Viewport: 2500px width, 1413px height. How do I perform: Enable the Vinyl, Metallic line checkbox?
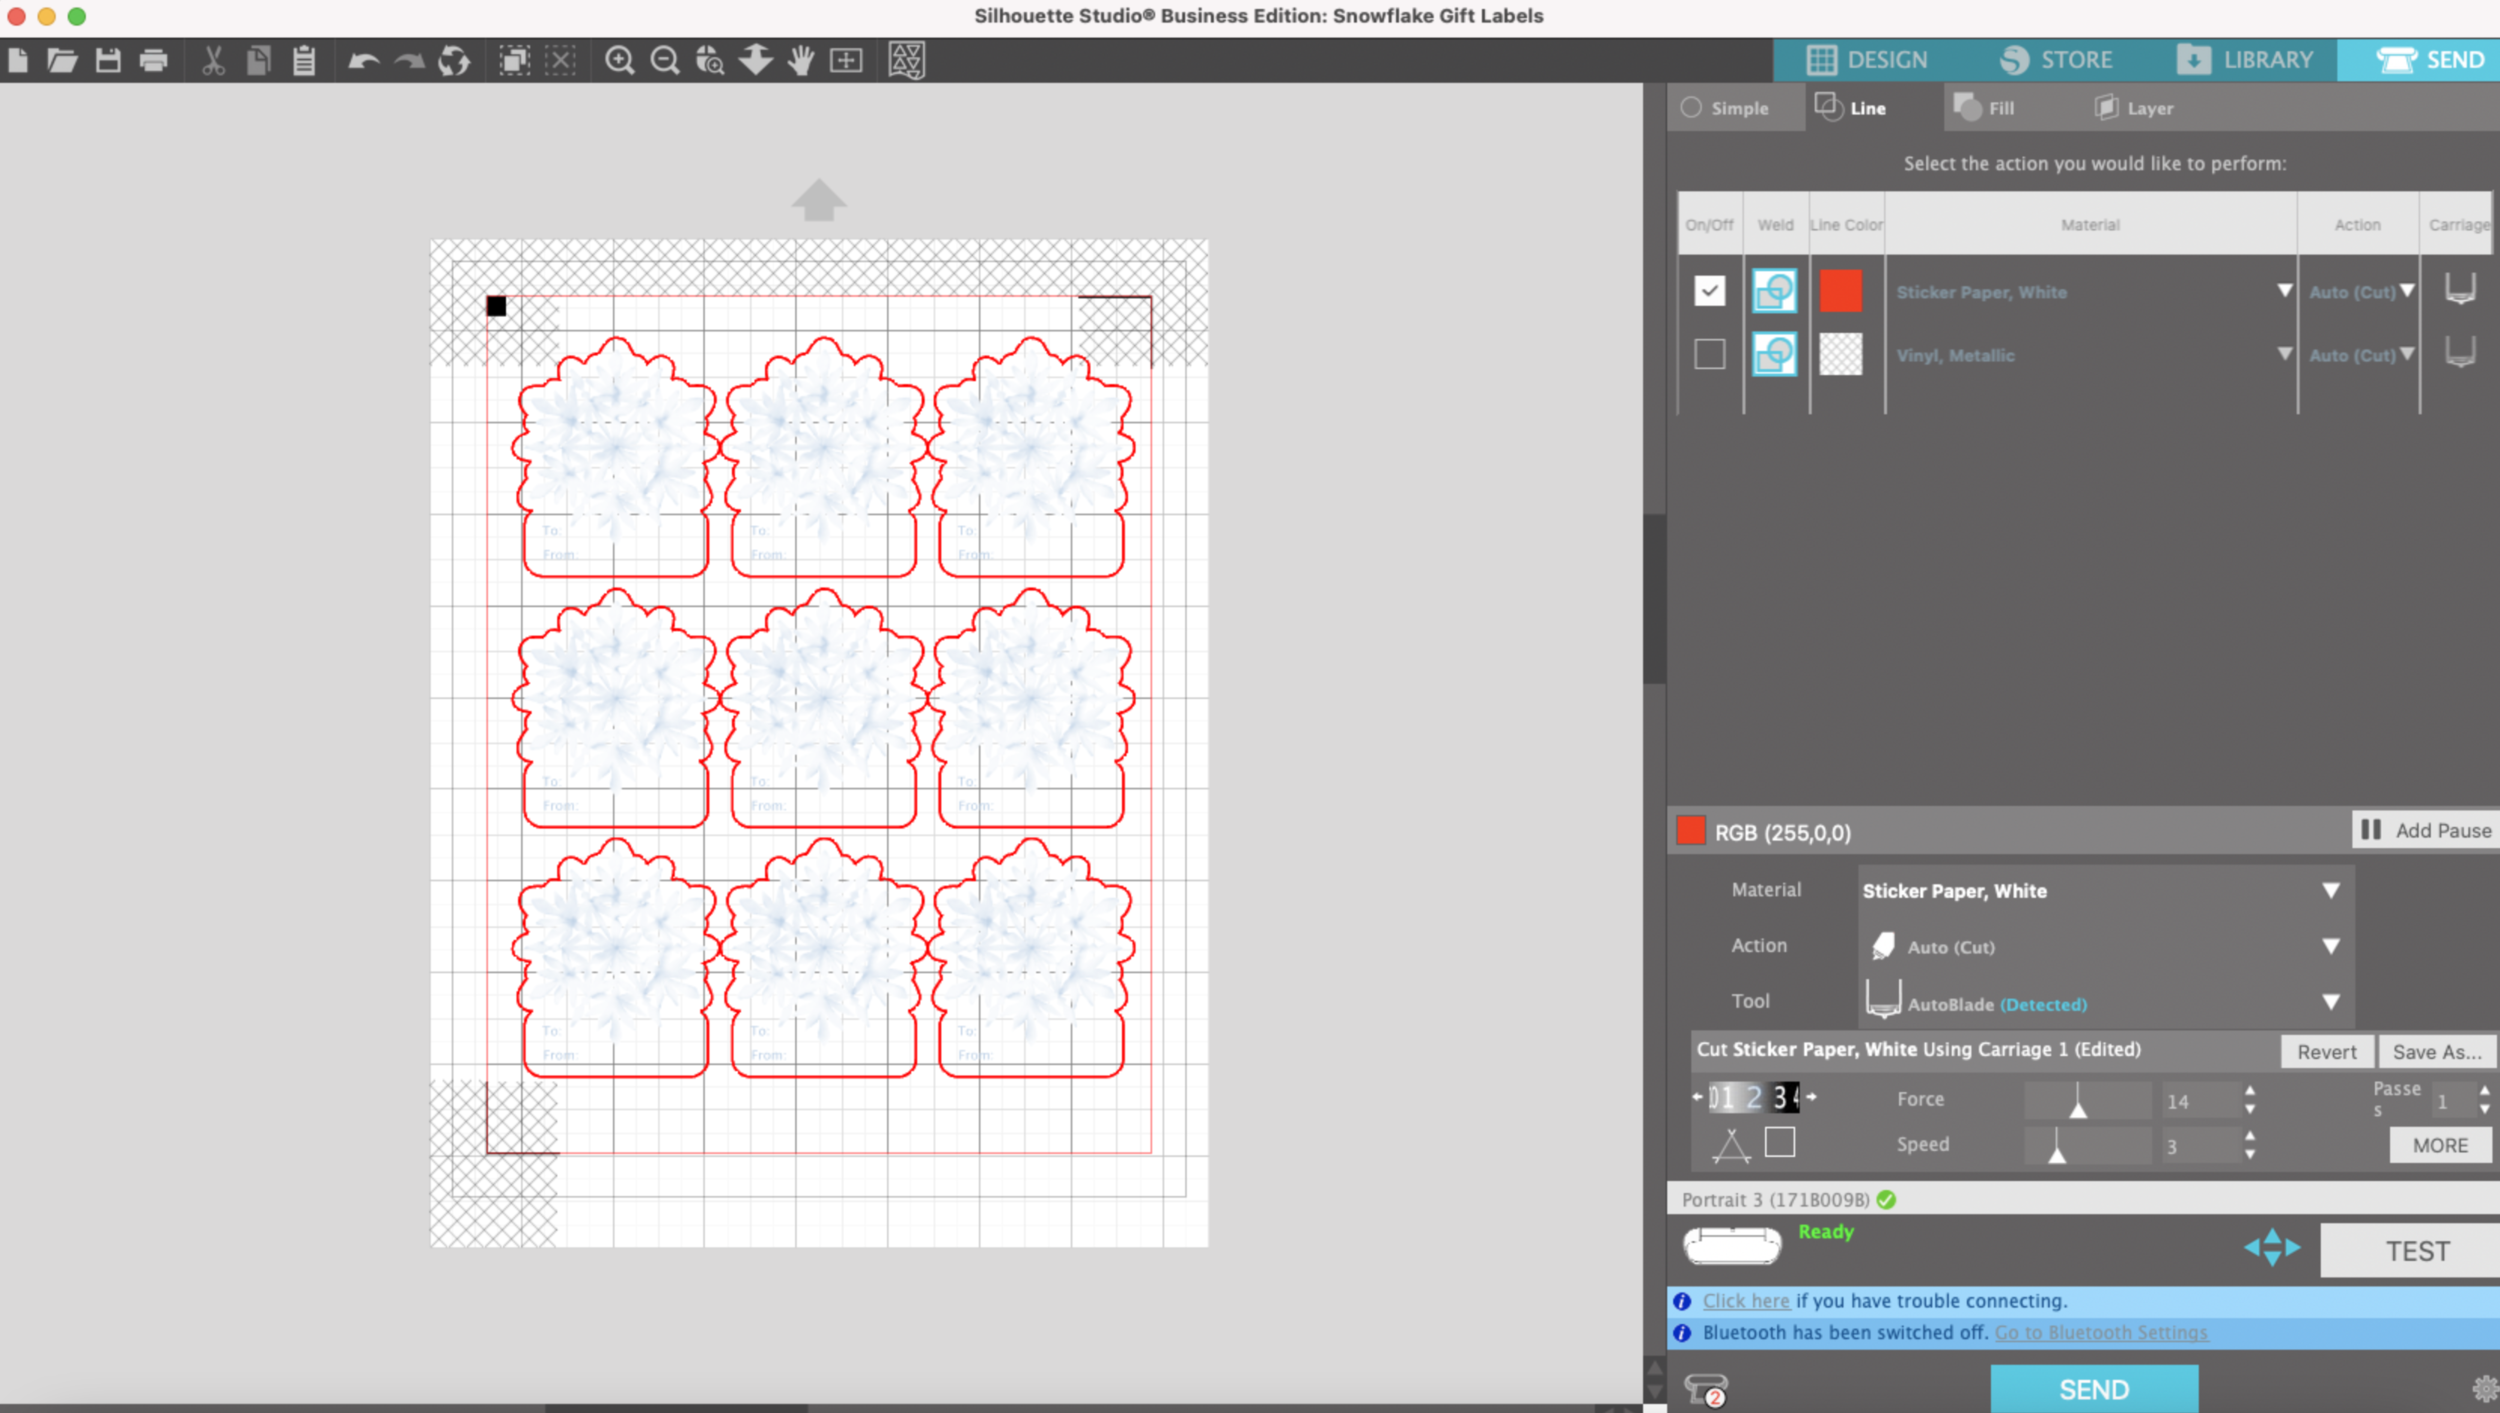[1709, 354]
